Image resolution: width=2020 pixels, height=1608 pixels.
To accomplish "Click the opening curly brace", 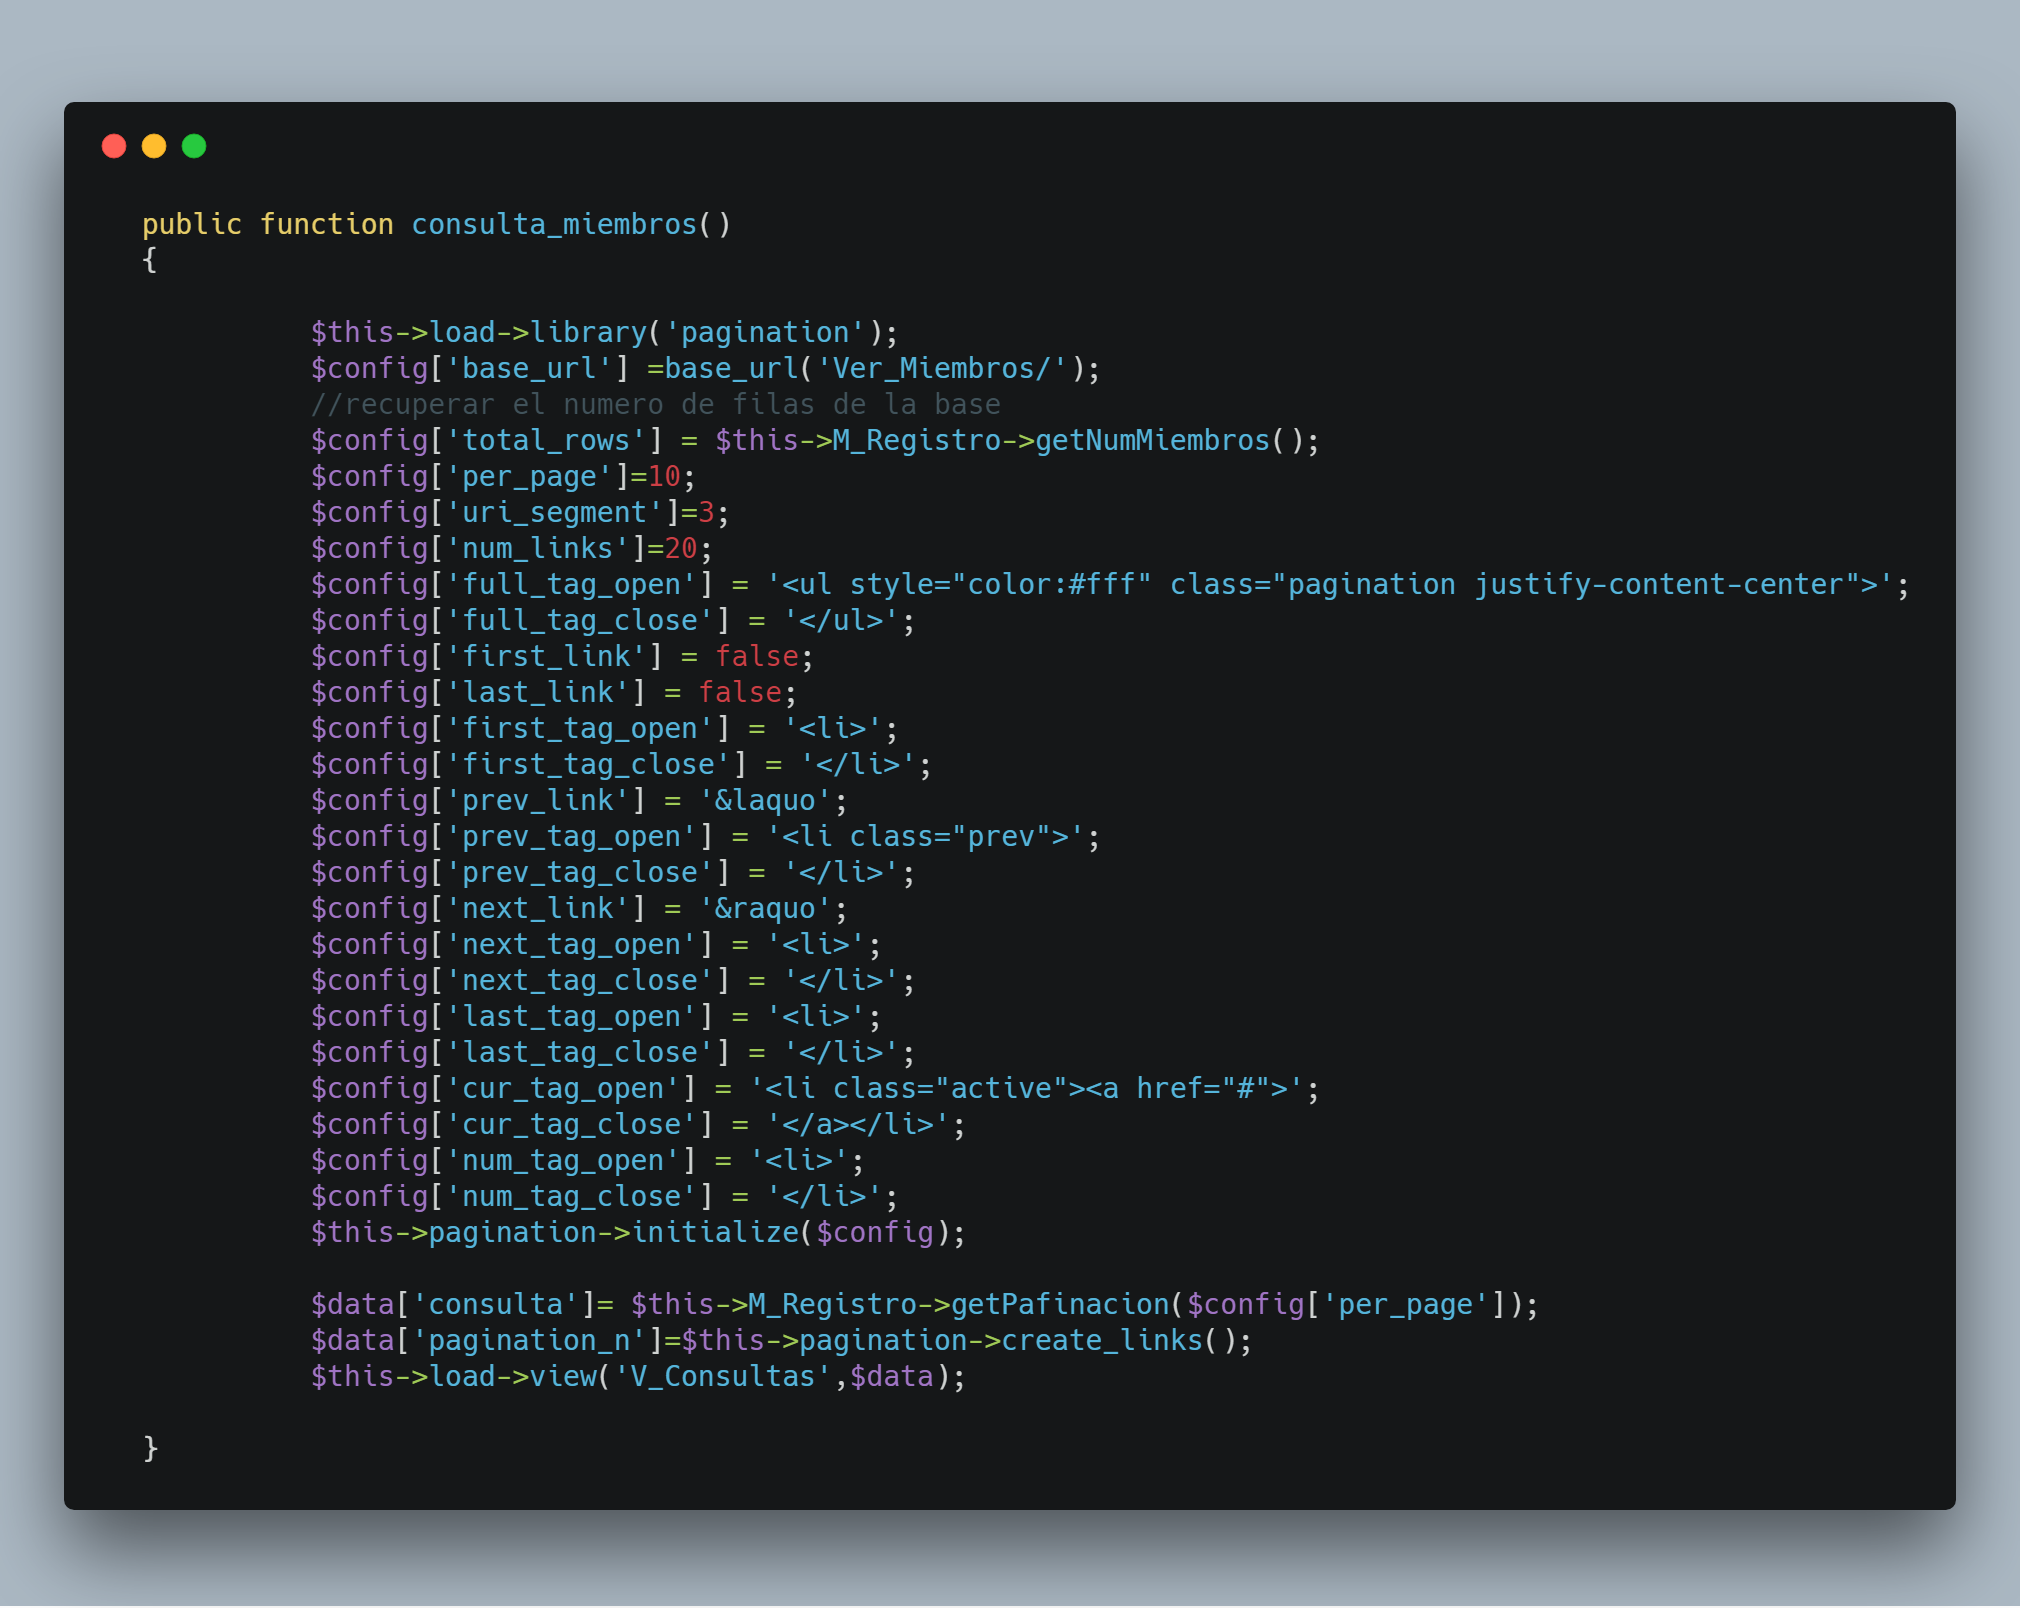I will 150,260.
